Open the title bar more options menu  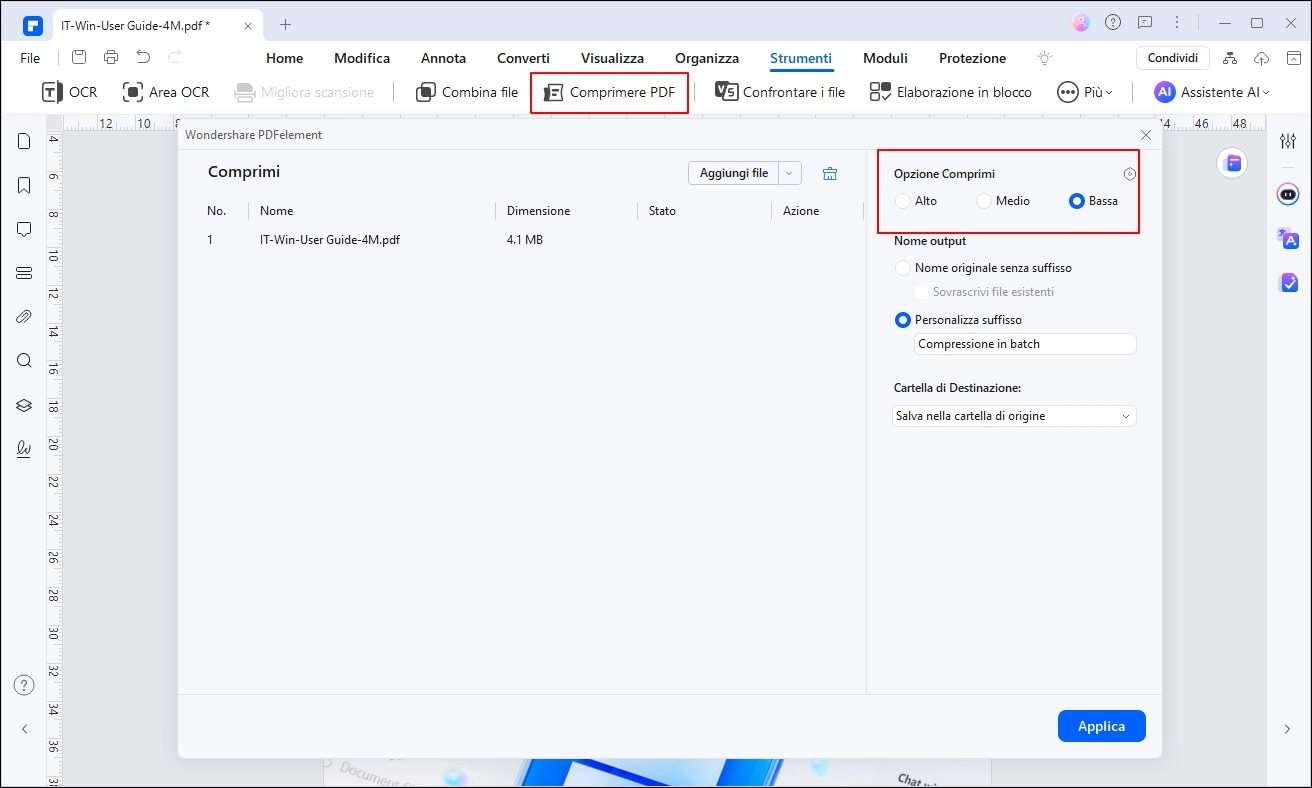pos(1177,23)
